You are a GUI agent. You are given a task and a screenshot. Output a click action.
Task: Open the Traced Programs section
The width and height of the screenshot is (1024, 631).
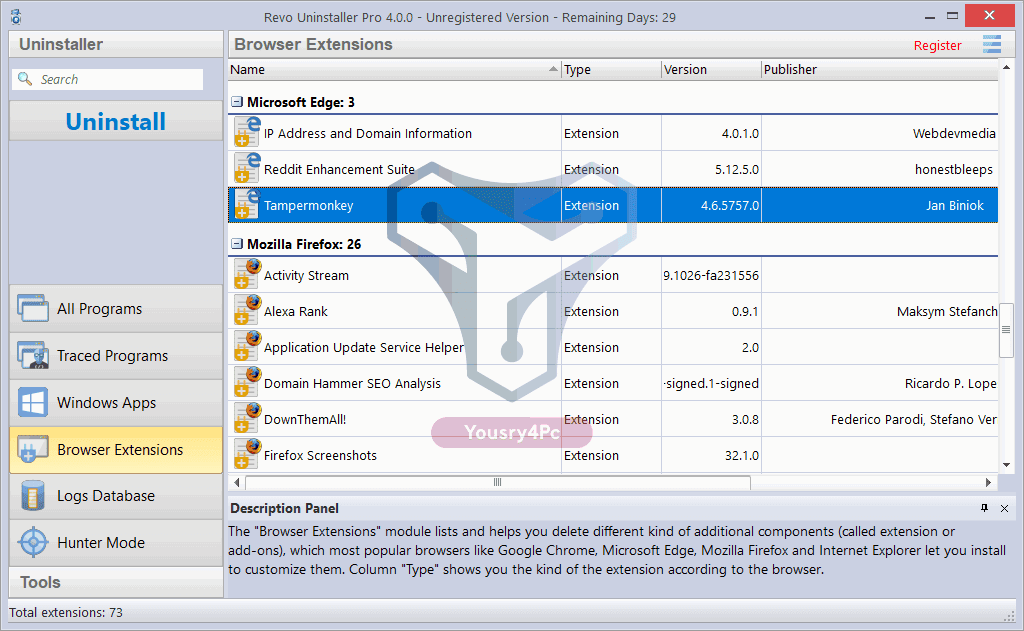(116, 355)
